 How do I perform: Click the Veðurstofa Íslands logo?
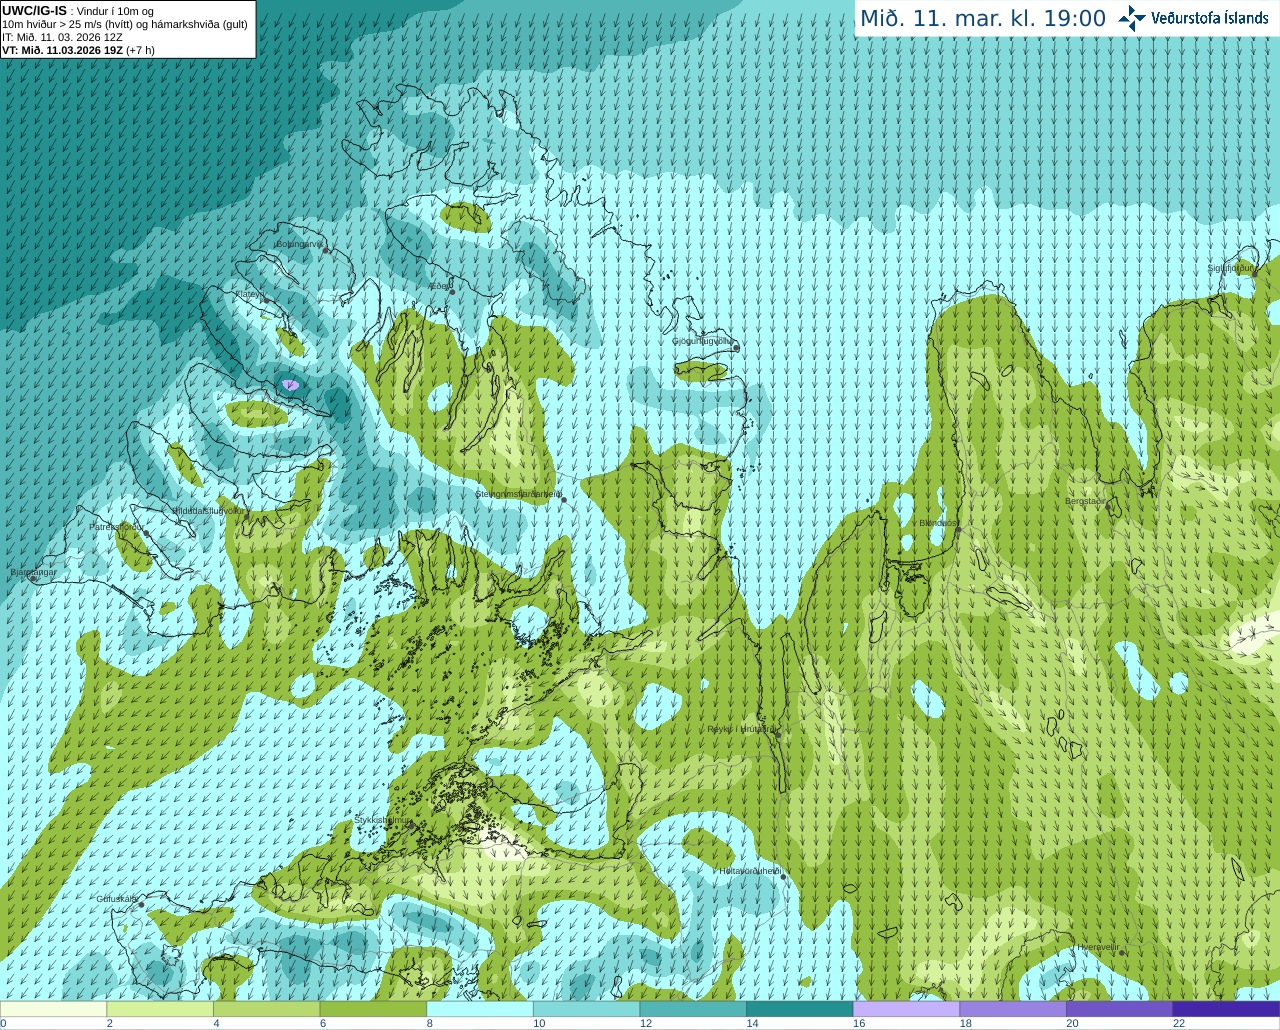pos(1193,18)
